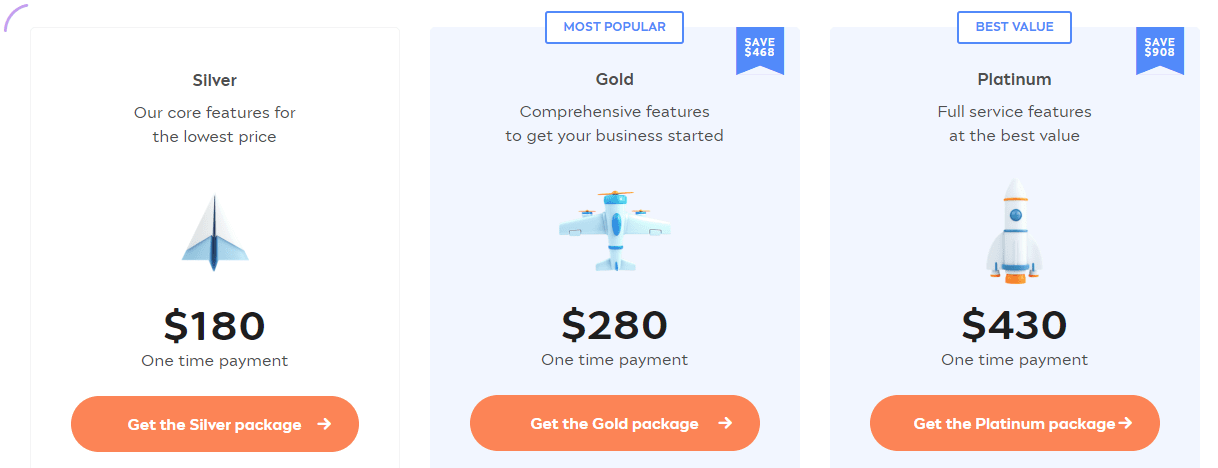This screenshot has height=468, width=1218.
Task: Click the Gold plan heading
Action: 615,80
